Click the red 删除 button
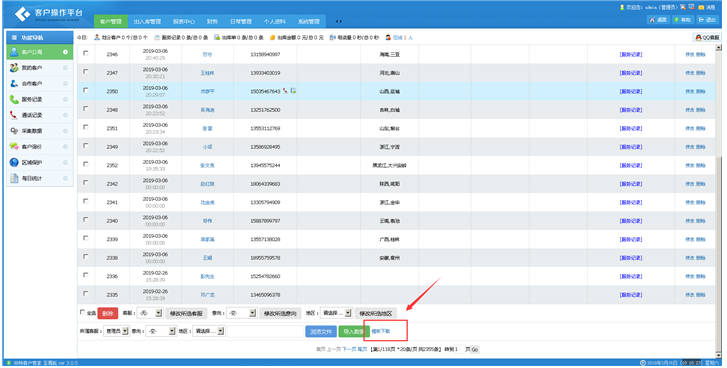 (108, 313)
